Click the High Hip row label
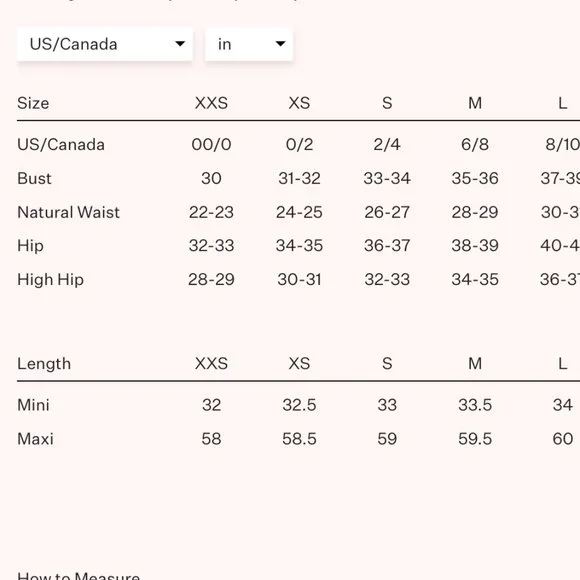The image size is (580, 580). (x=50, y=280)
